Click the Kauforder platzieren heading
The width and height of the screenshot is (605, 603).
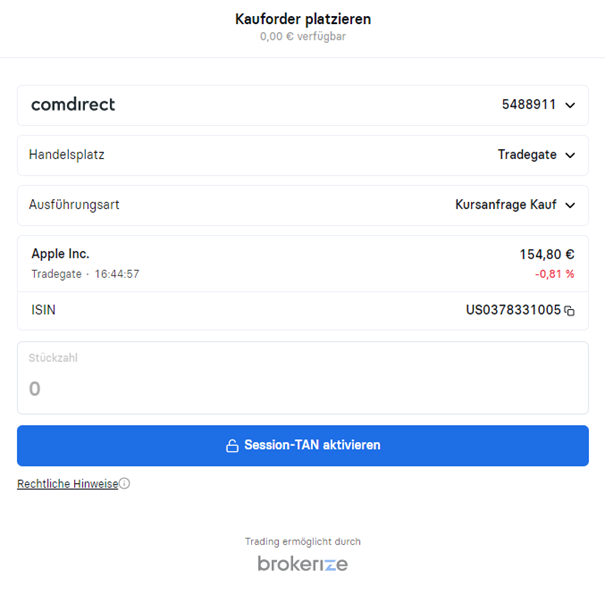pyautogui.click(x=303, y=19)
